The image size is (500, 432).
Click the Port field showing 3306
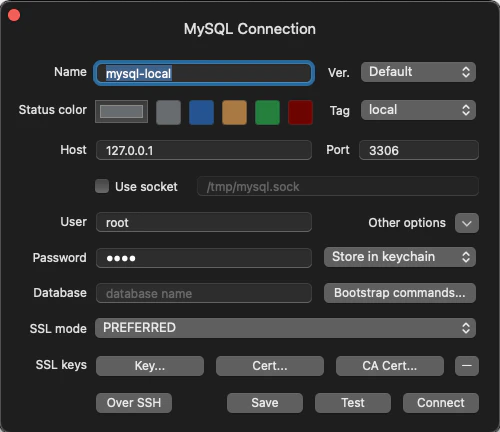(419, 150)
